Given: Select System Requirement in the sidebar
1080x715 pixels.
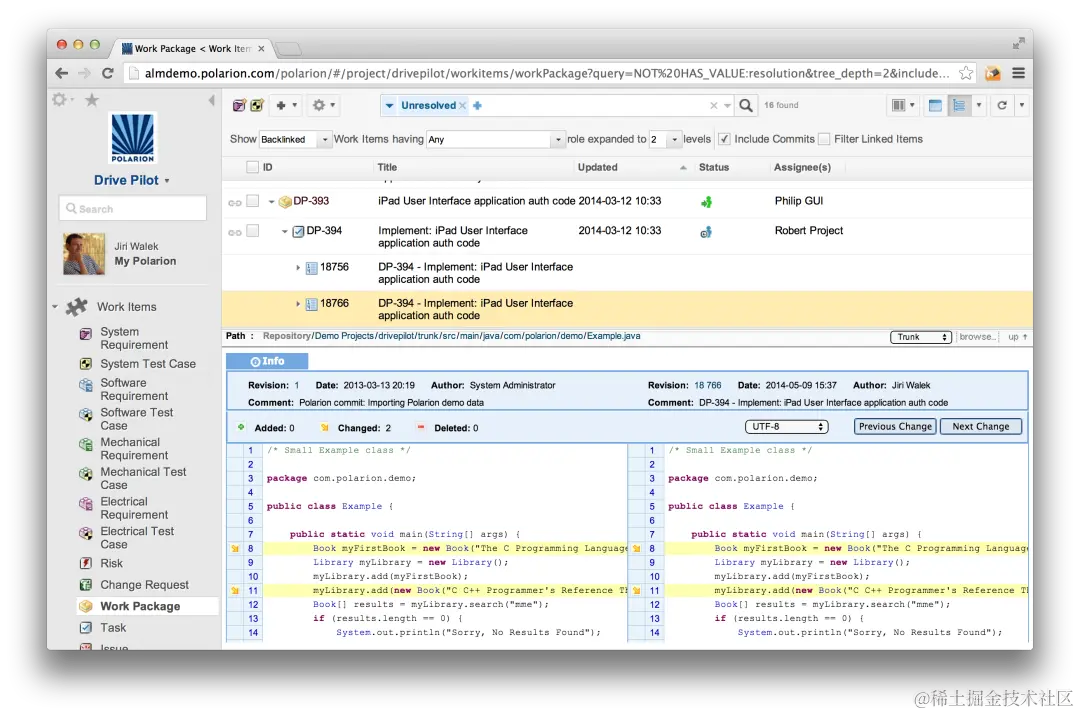Looking at the screenshot, I should coord(134,338).
